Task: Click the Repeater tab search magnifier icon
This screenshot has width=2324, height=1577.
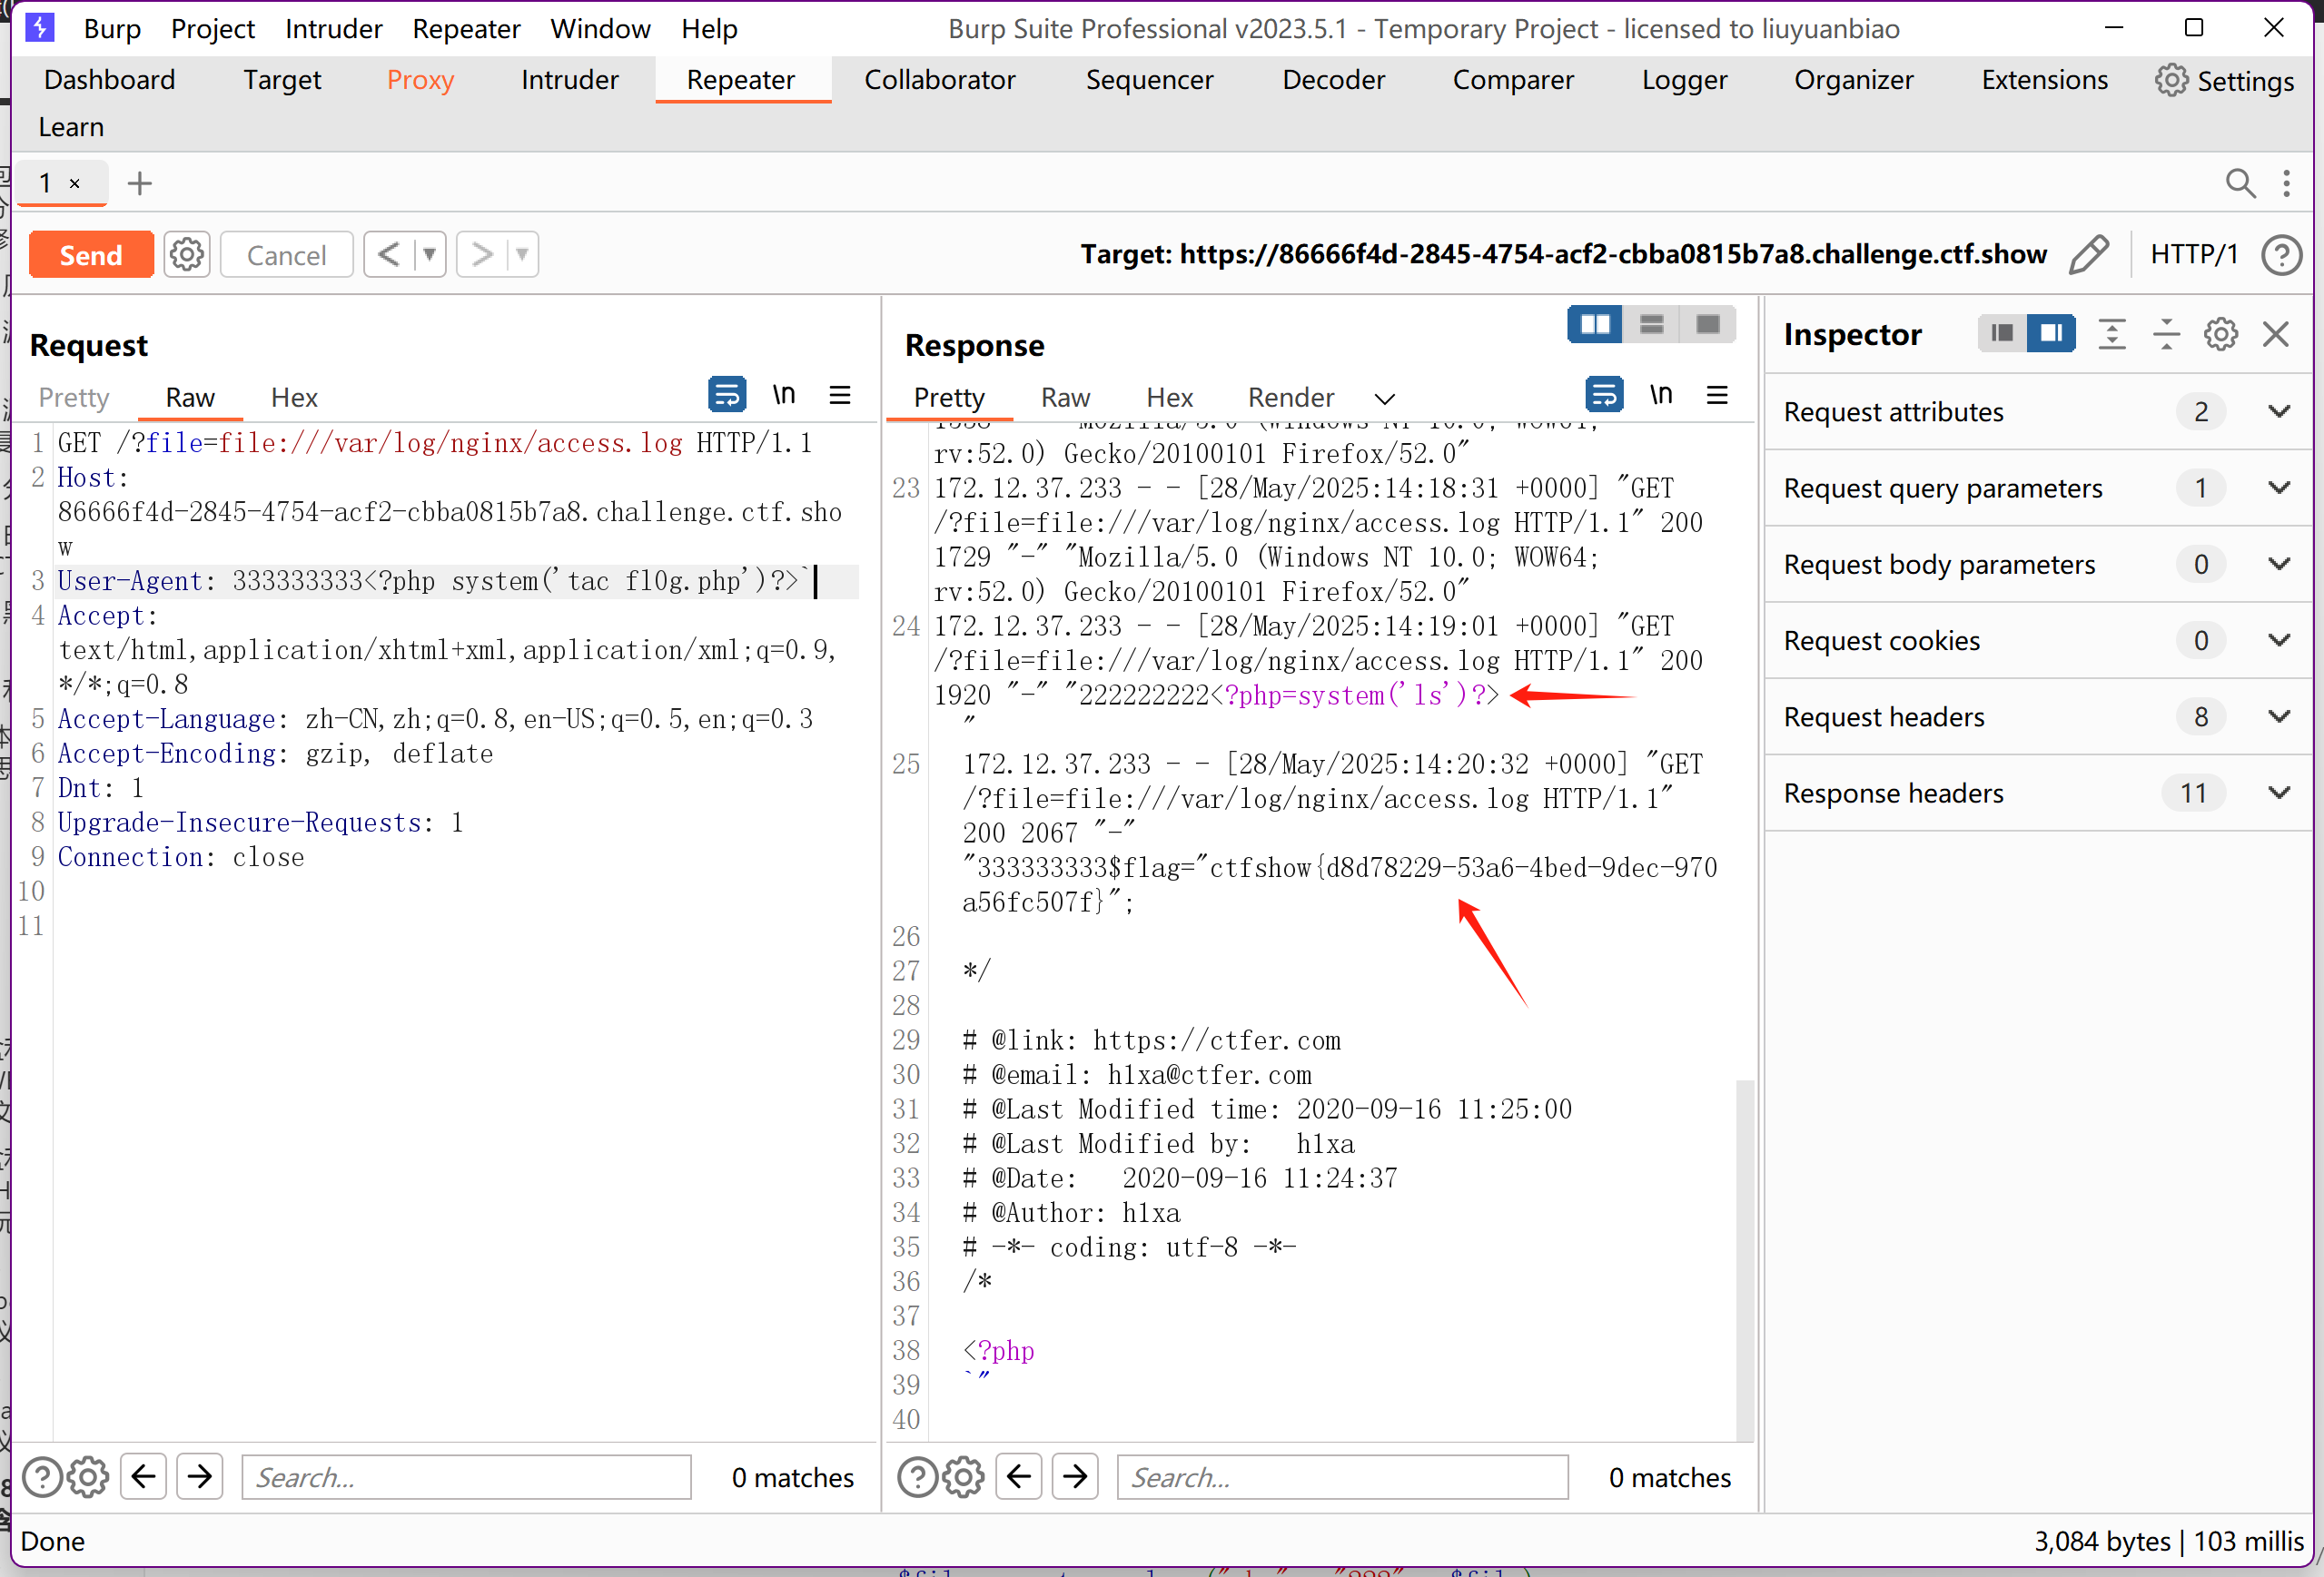Action: point(2239,183)
